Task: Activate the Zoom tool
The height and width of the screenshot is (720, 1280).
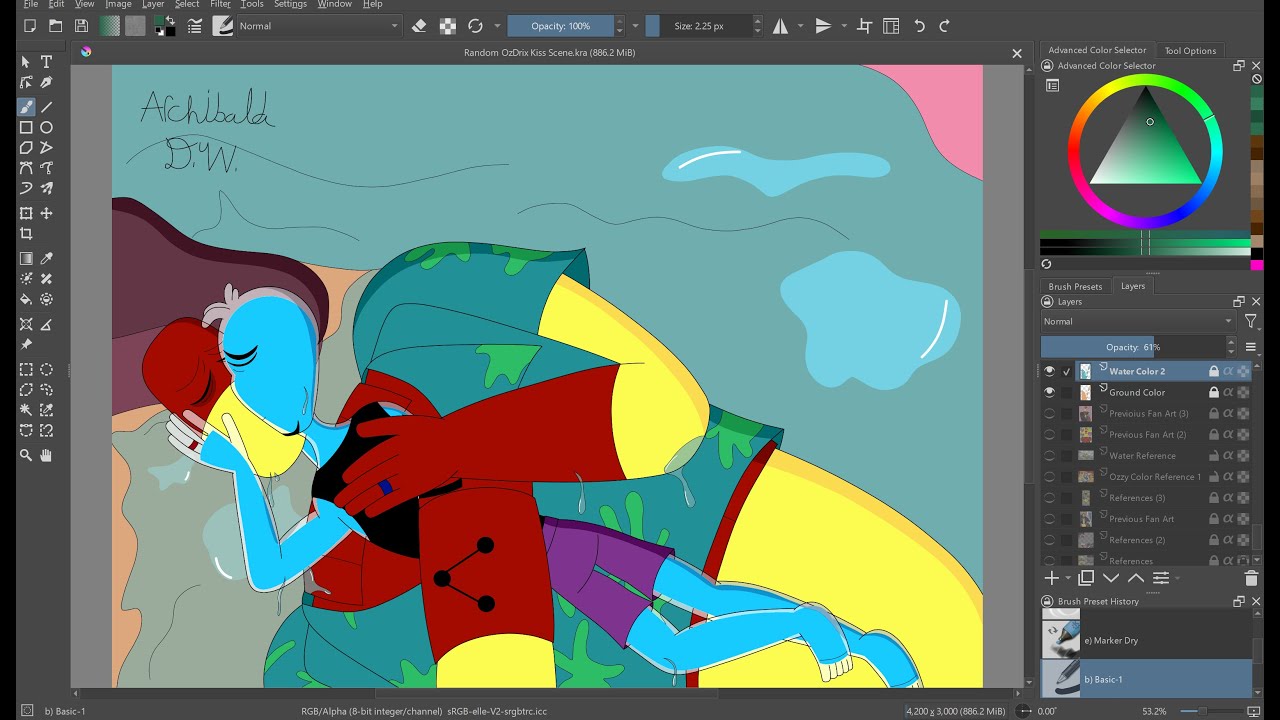Action: point(26,456)
